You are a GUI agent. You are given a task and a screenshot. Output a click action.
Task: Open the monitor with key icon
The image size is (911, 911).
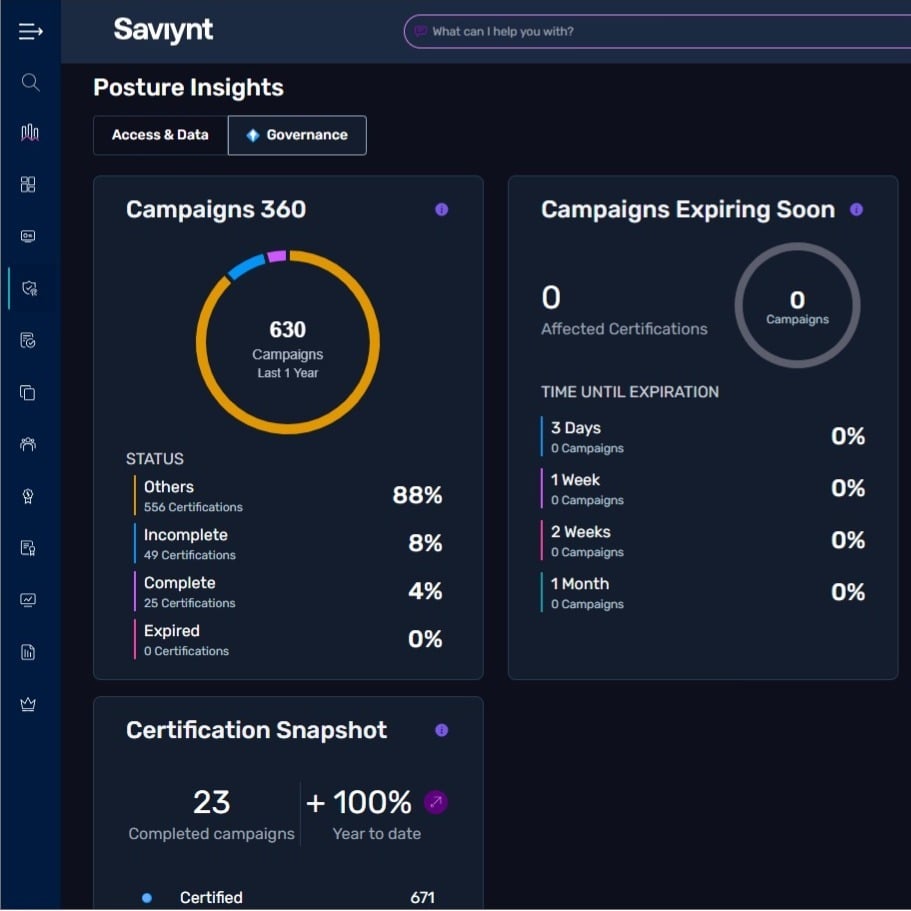tap(28, 236)
